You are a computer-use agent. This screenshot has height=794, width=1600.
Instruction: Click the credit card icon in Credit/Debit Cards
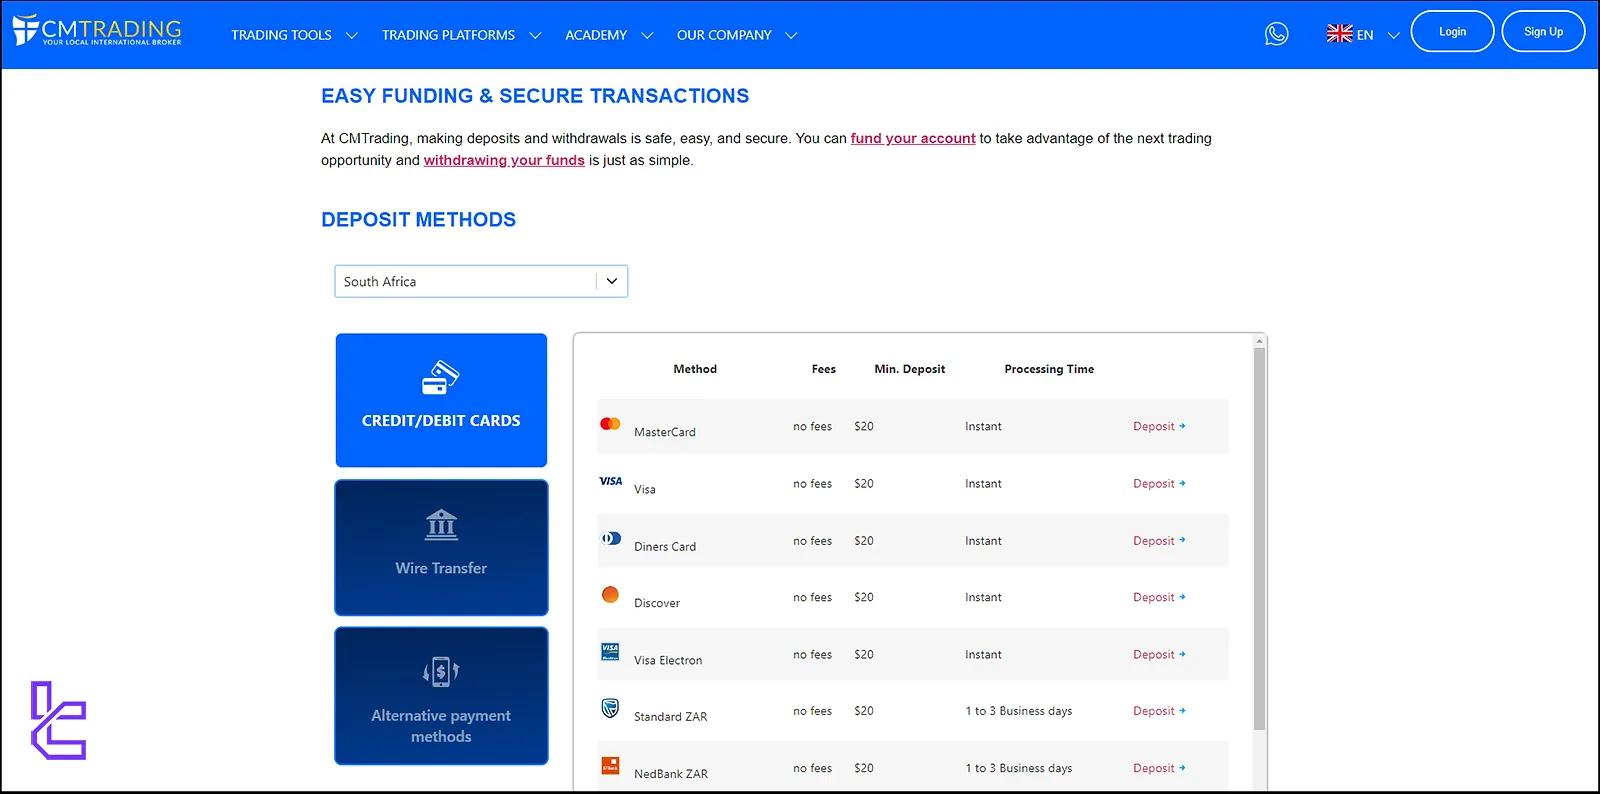point(441,378)
